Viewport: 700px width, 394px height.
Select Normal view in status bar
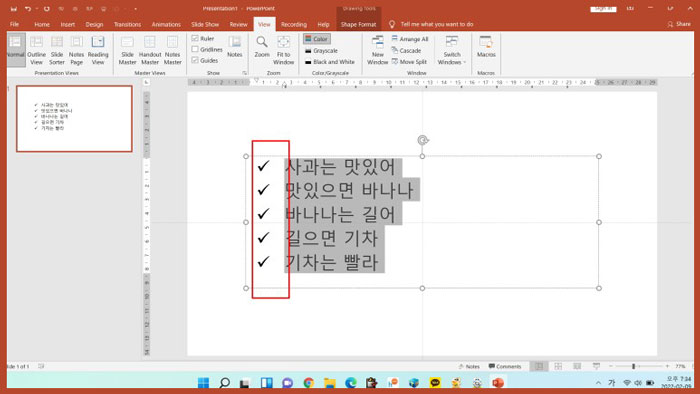coord(539,366)
